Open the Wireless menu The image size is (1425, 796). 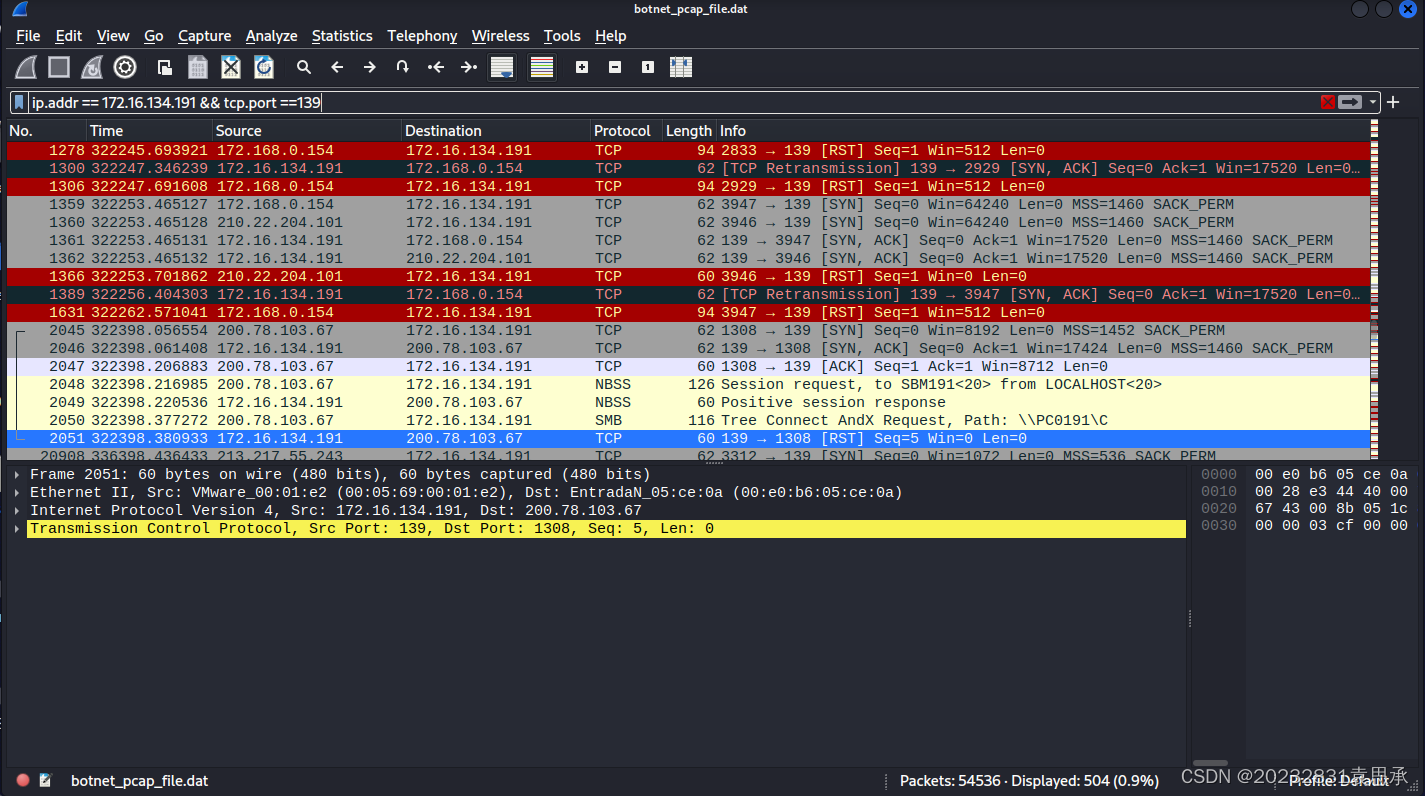[x=501, y=36]
